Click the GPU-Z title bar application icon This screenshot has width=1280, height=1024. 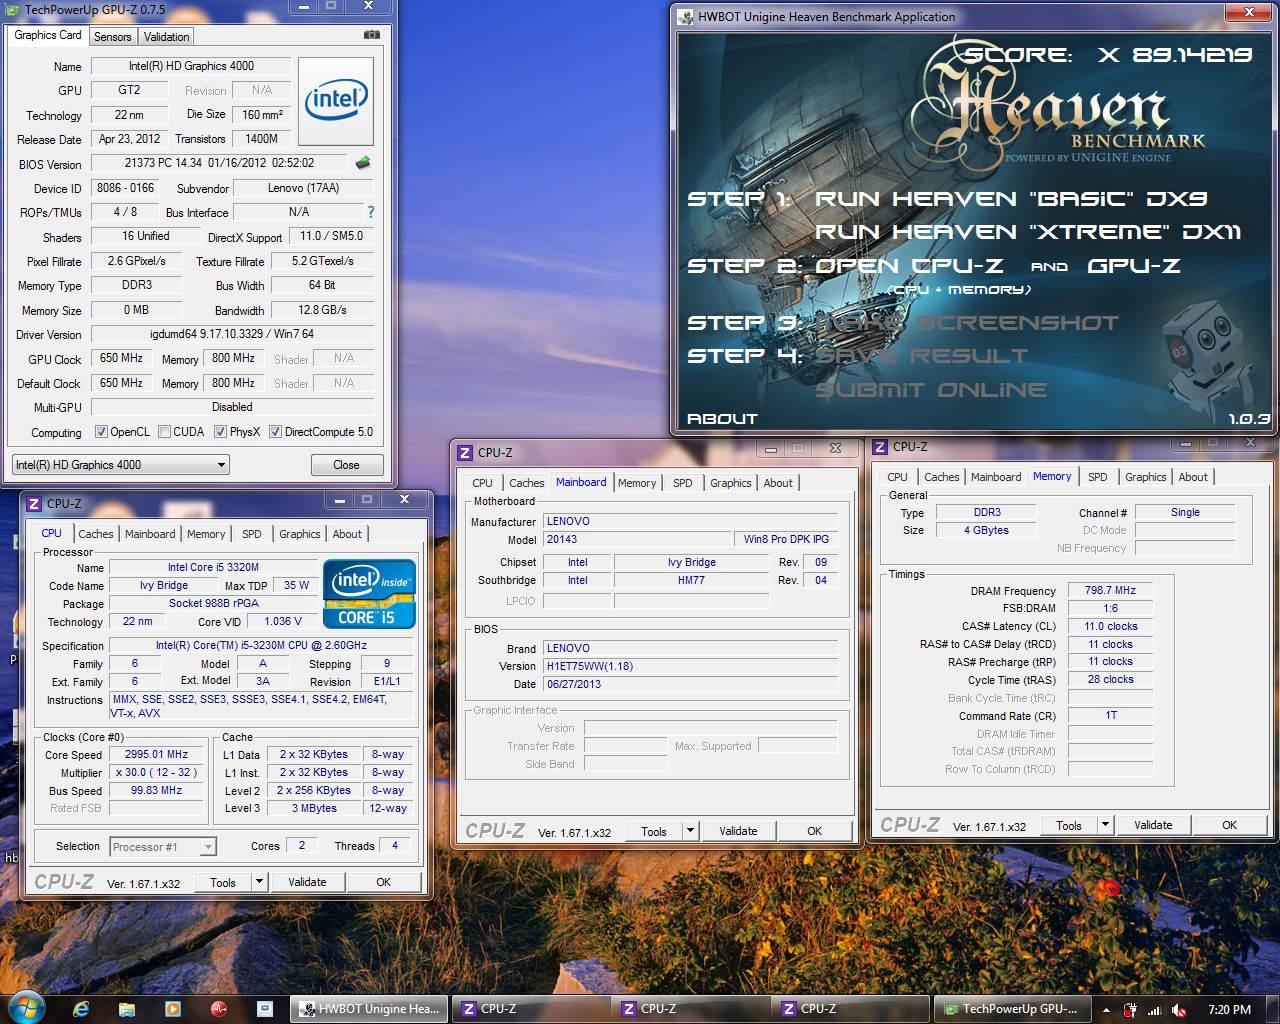(x=13, y=9)
